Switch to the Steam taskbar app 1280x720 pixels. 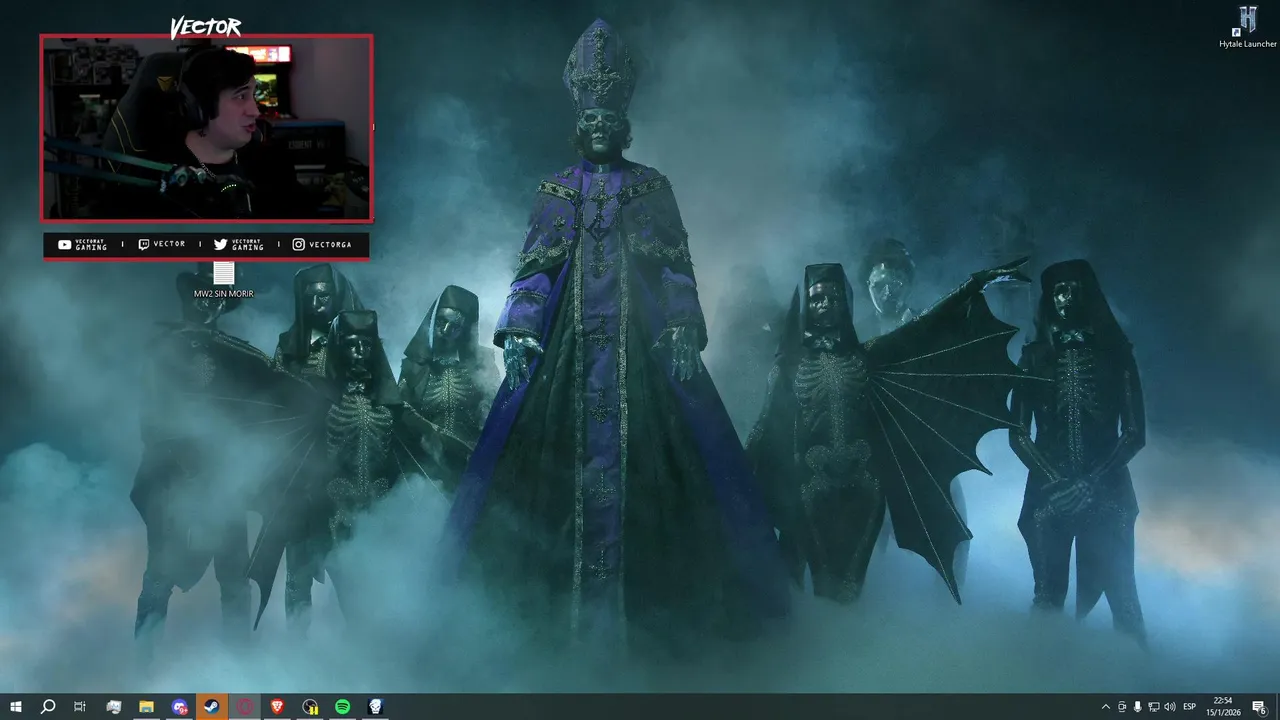[212, 707]
